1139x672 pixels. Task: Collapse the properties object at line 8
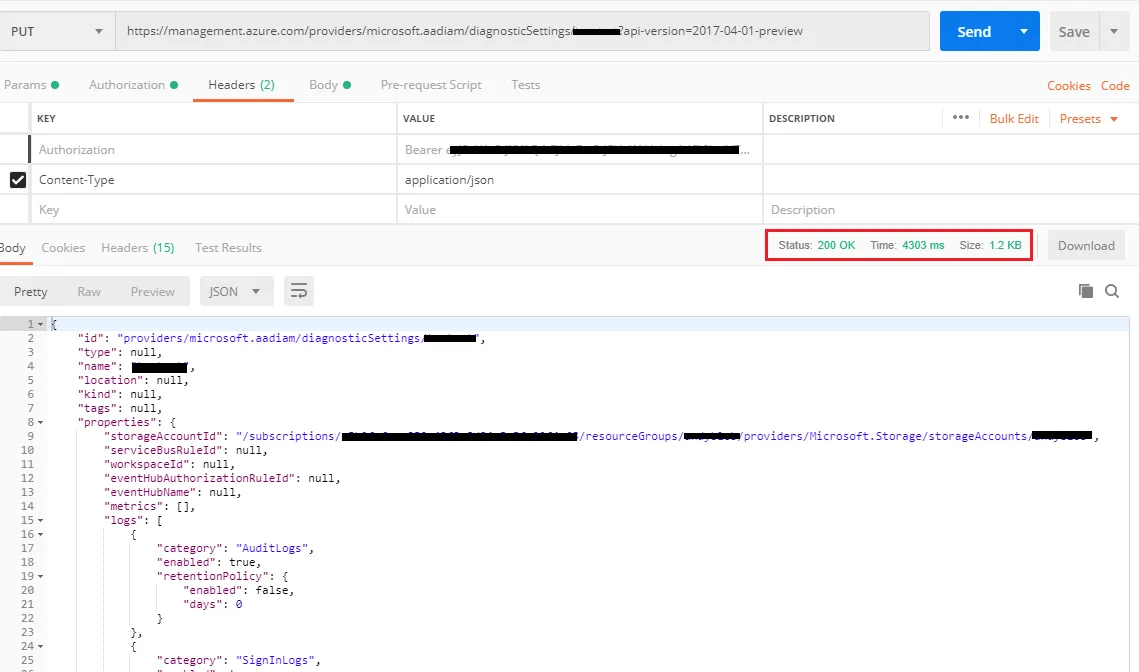(41, 422)
